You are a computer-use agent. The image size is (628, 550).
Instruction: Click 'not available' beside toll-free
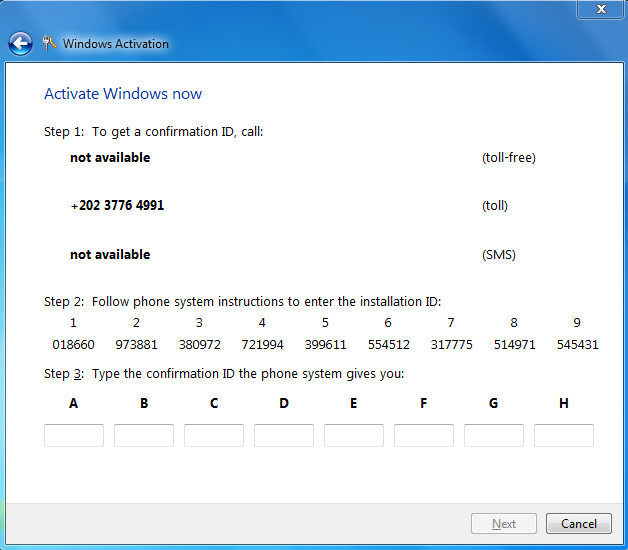click(110, 157)
